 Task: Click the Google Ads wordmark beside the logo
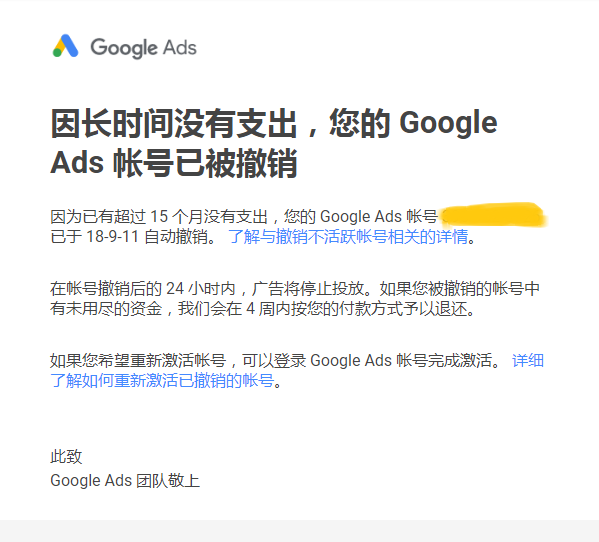(143, 48)
